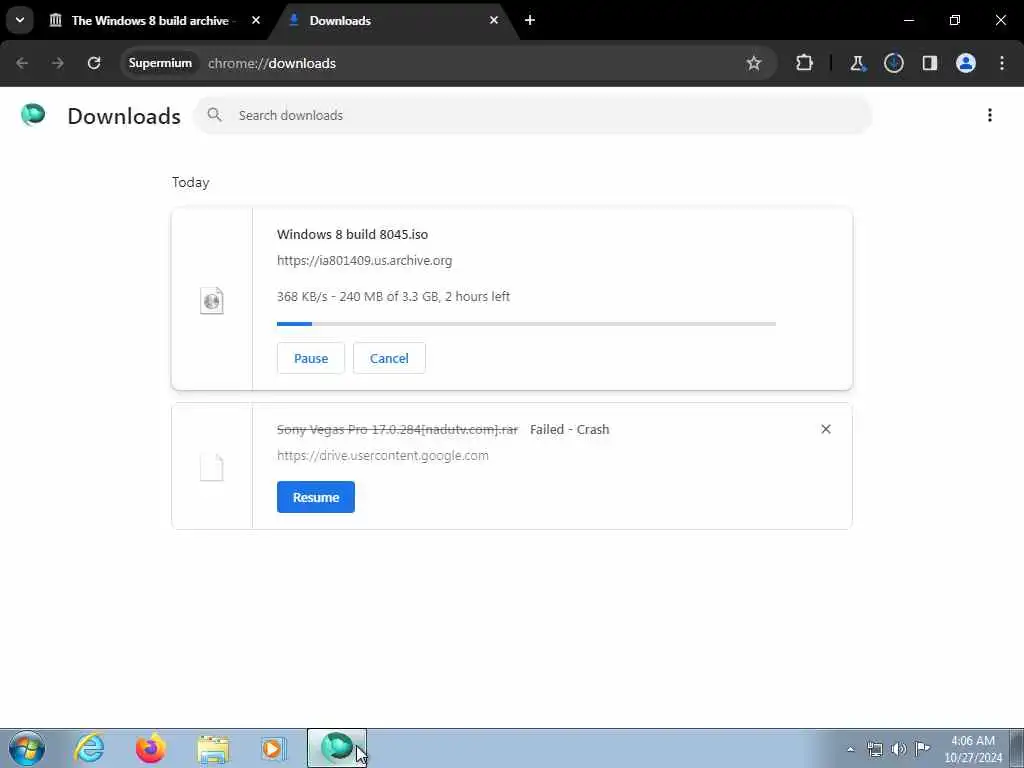Close The Windows 8 build archive tab
The image size is (1024, 768).
coord(256,20)
